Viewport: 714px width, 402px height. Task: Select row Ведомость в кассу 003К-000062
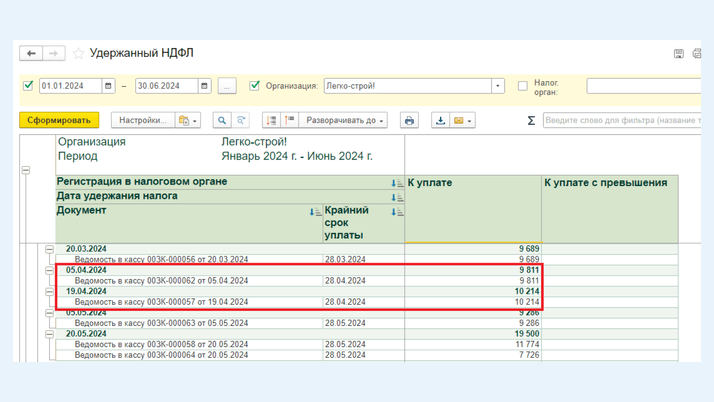coord(162,281)
